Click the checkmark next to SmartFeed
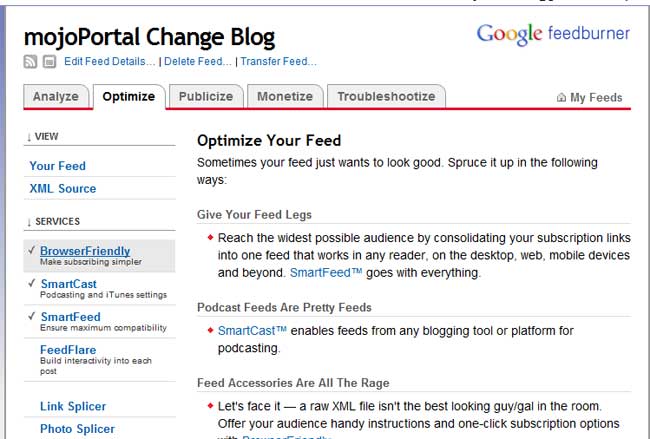The width and height of the screenshot is (650, 439). point(32,317)
